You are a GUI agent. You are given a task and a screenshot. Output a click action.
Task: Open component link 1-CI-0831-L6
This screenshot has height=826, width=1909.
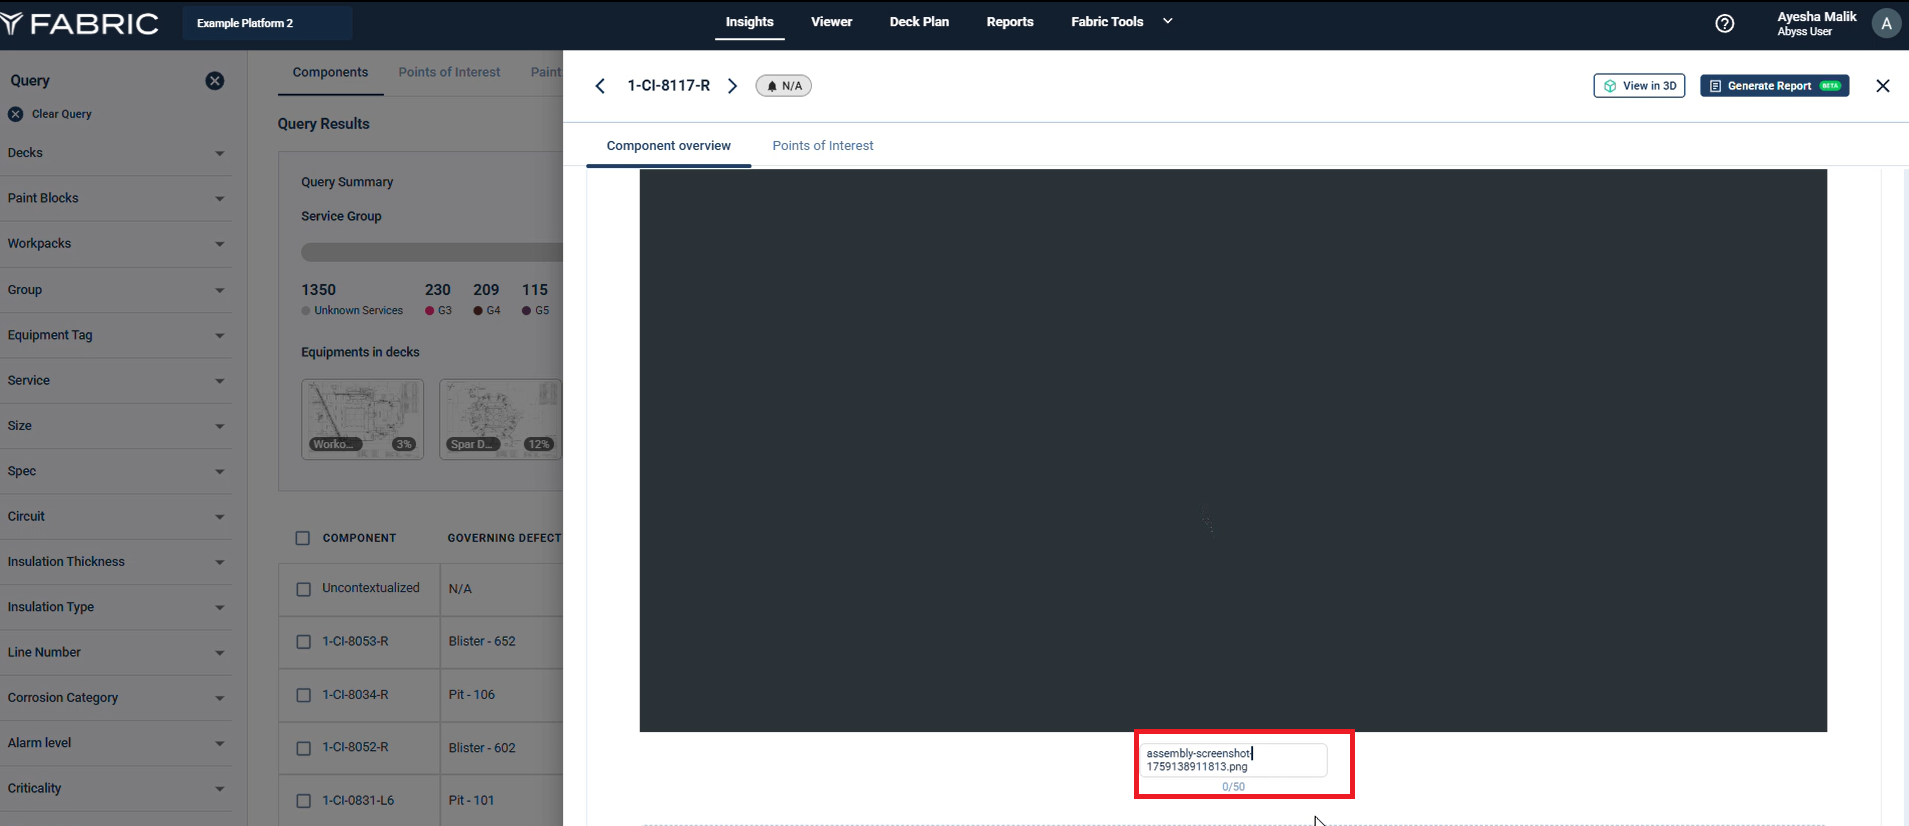[358, 800]
